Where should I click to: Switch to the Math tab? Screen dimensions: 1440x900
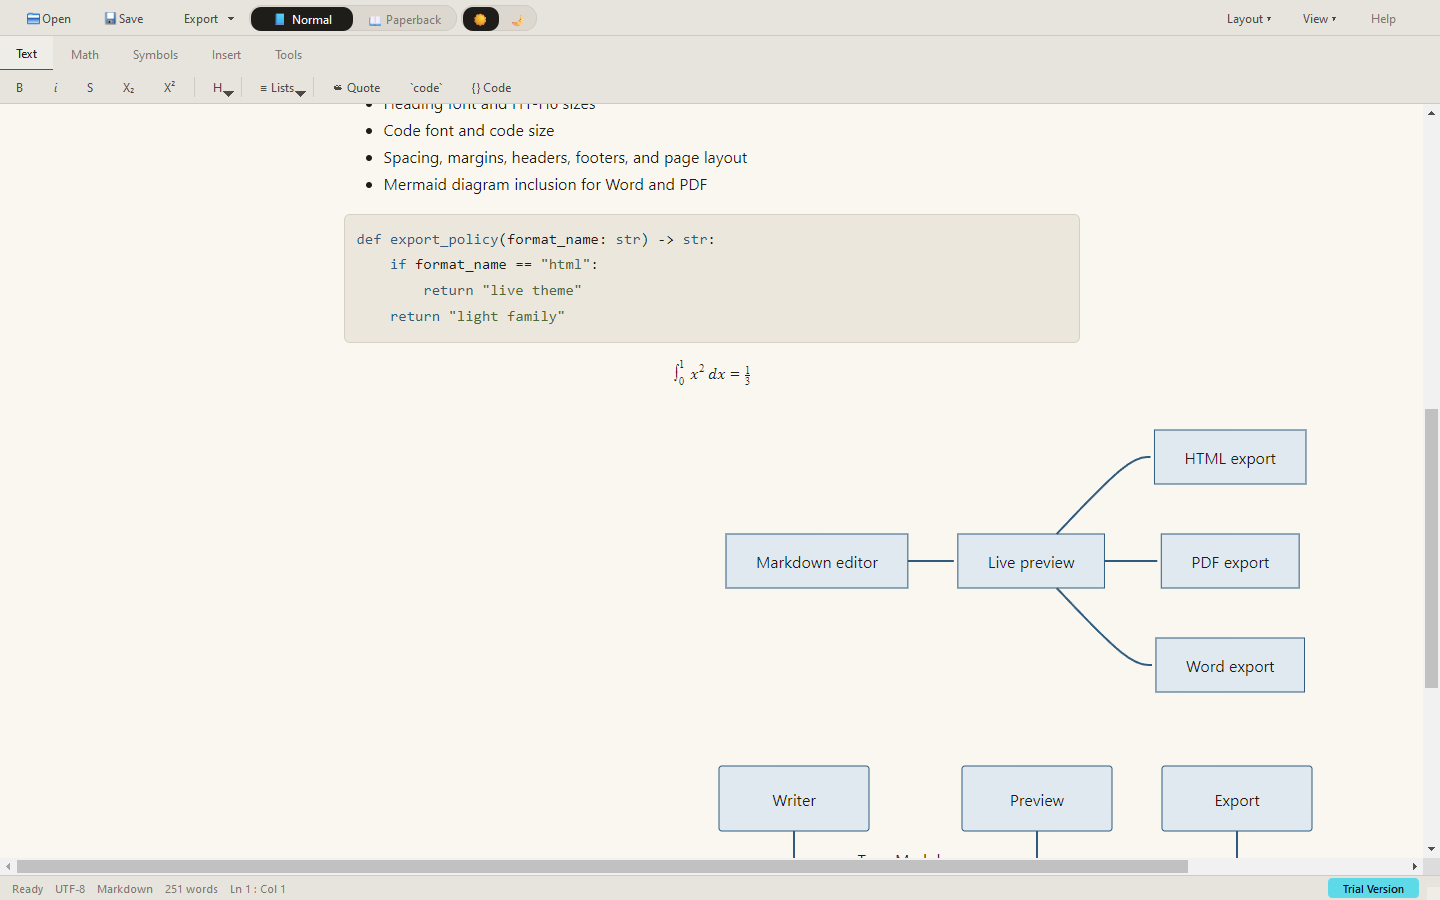(x=85, y=55)
